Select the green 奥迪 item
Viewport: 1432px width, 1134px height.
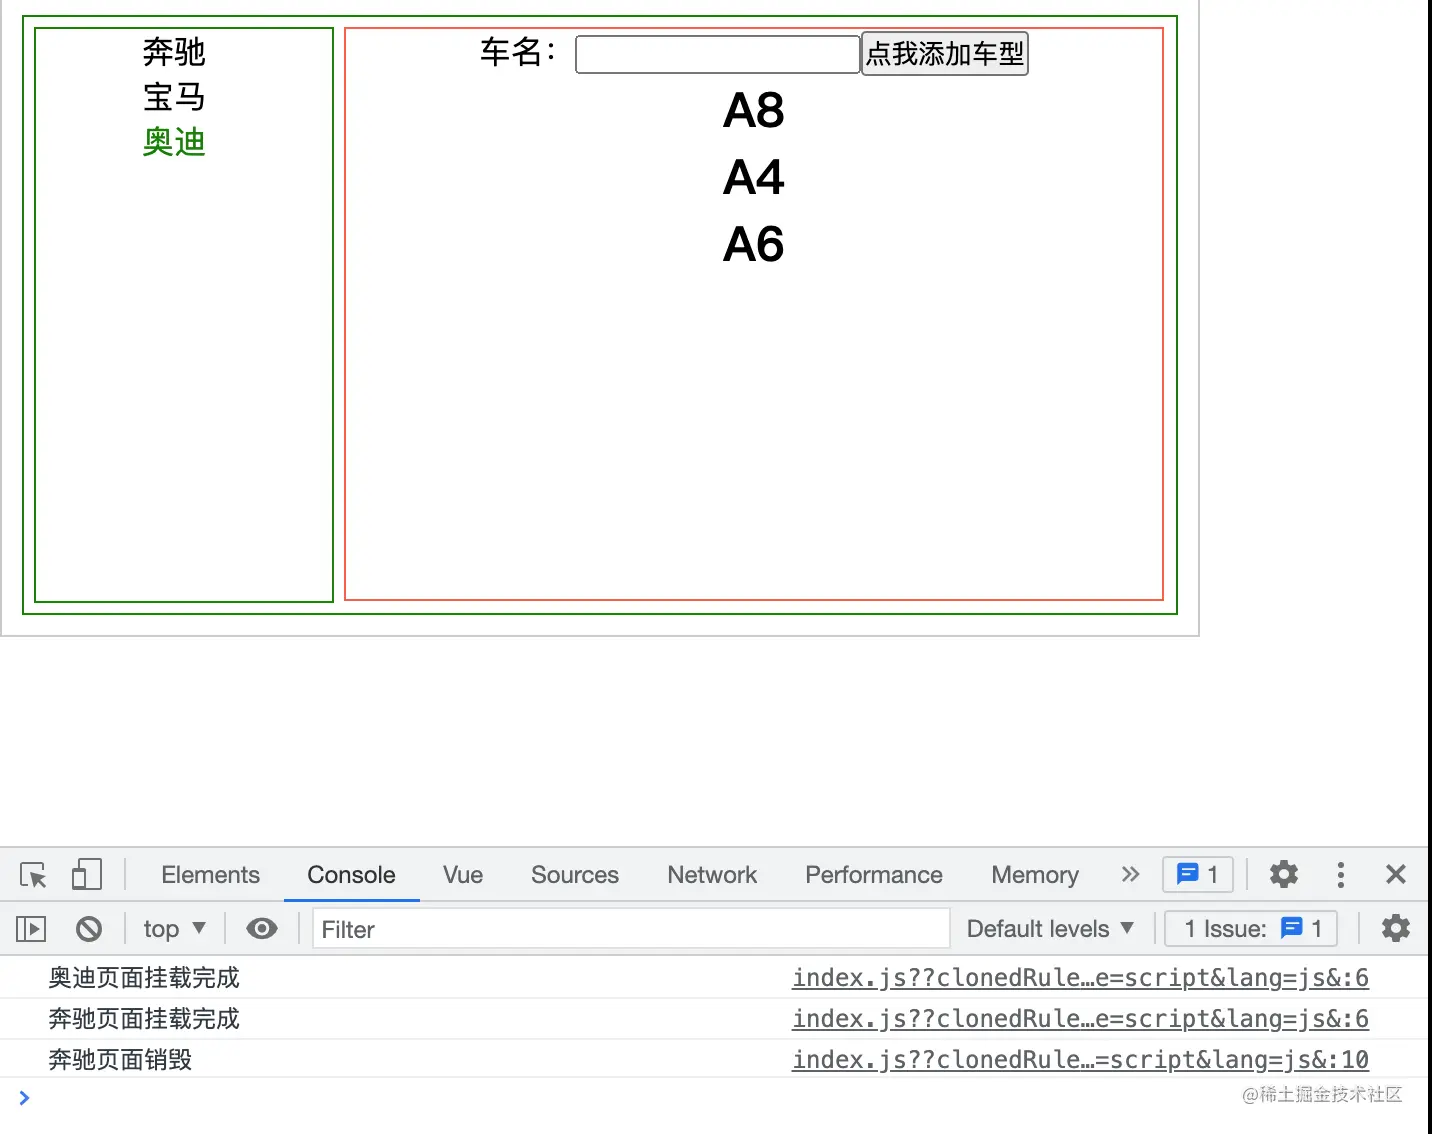click(174, 142)
